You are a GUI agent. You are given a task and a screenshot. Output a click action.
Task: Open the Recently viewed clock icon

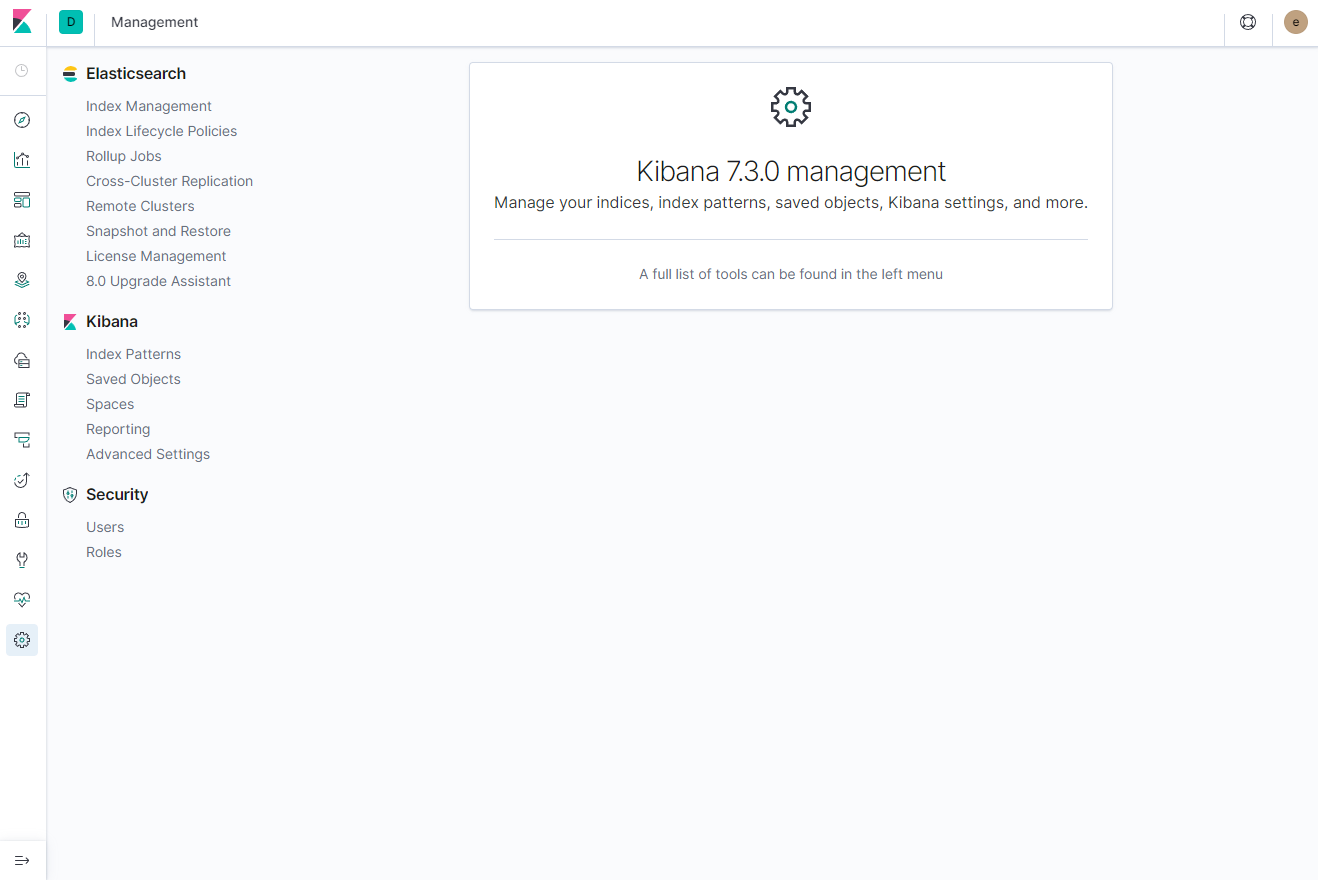tap(22, 71)
